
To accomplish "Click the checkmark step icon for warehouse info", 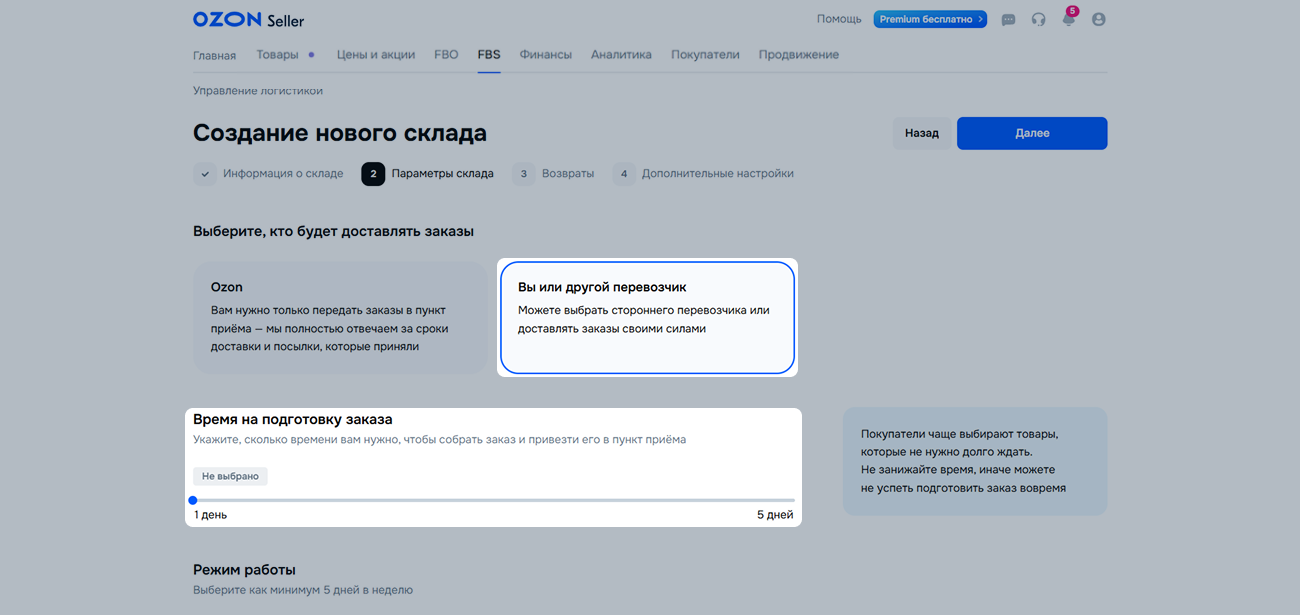I will point(205,174).
